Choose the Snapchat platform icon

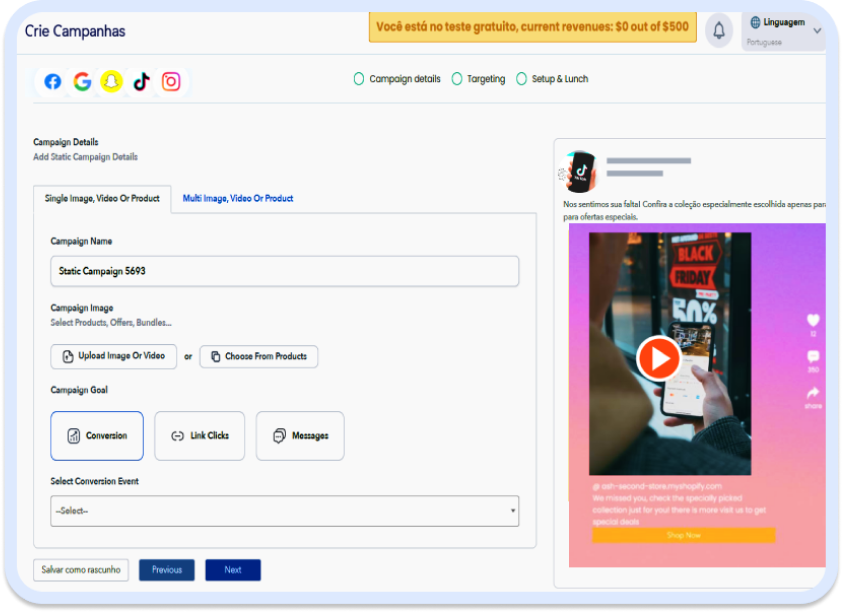pos(111,82)
